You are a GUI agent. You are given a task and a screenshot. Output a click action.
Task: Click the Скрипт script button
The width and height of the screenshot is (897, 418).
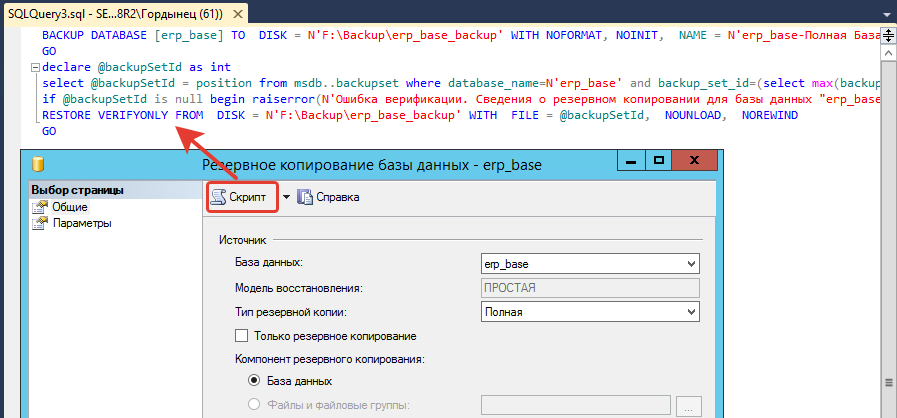[x=240, y=197]
